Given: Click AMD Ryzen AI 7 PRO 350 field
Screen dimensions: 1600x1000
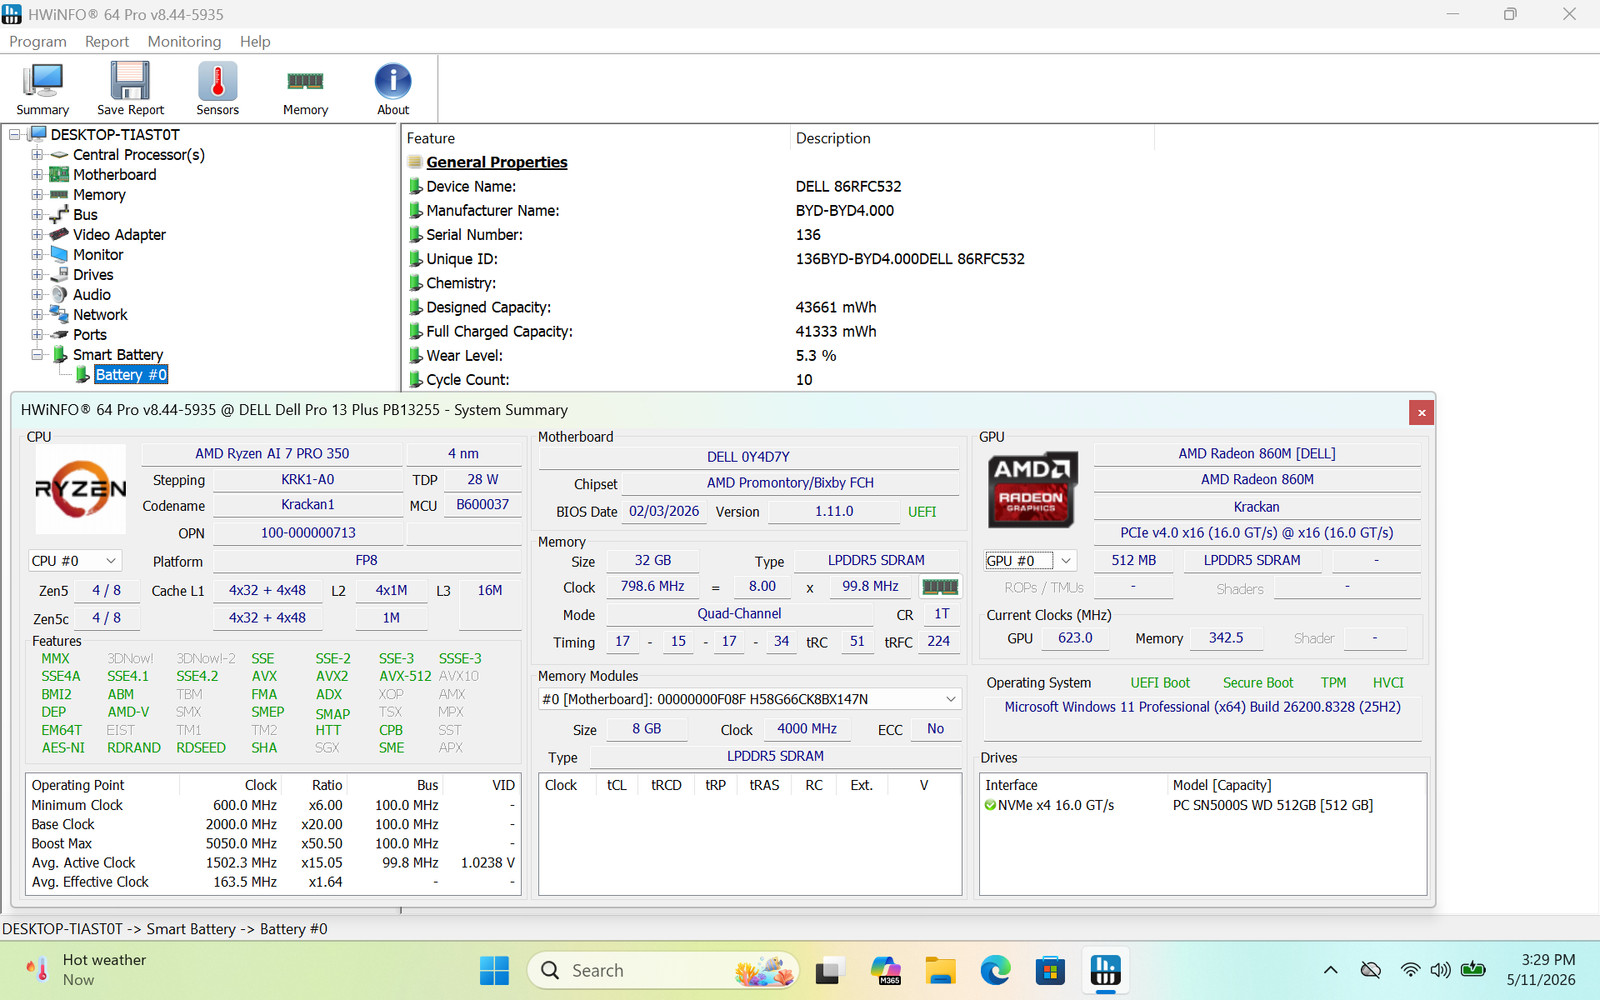Looking at the screenshot, I should pos(272,454).
